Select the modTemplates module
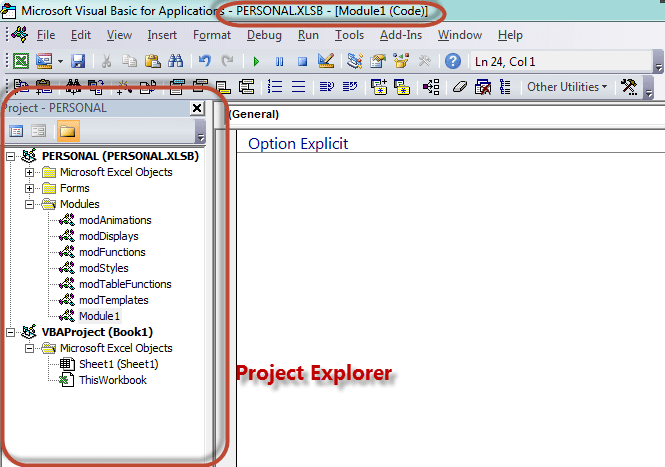This screenshot has width=665, height=467. click(x=114, y=300)
